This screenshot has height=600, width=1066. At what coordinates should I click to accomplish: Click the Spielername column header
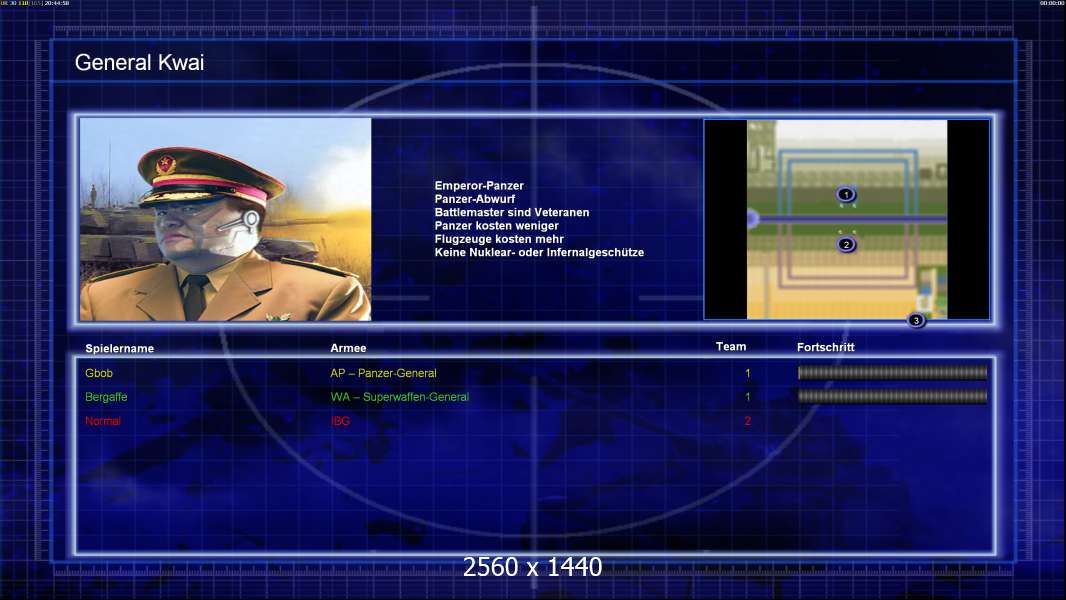pyautogui.click(x=120, y=349)
